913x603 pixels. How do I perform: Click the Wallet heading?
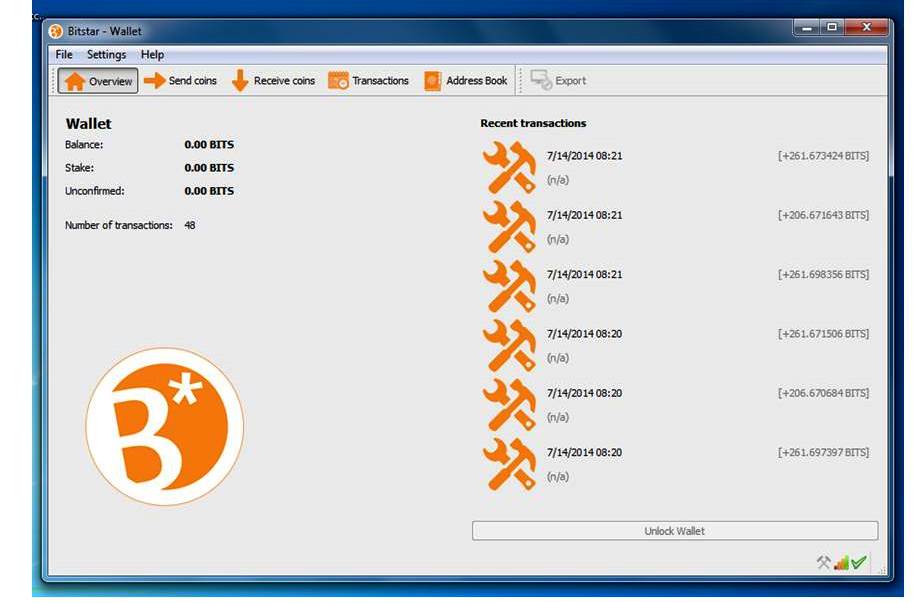coord(89,124)
